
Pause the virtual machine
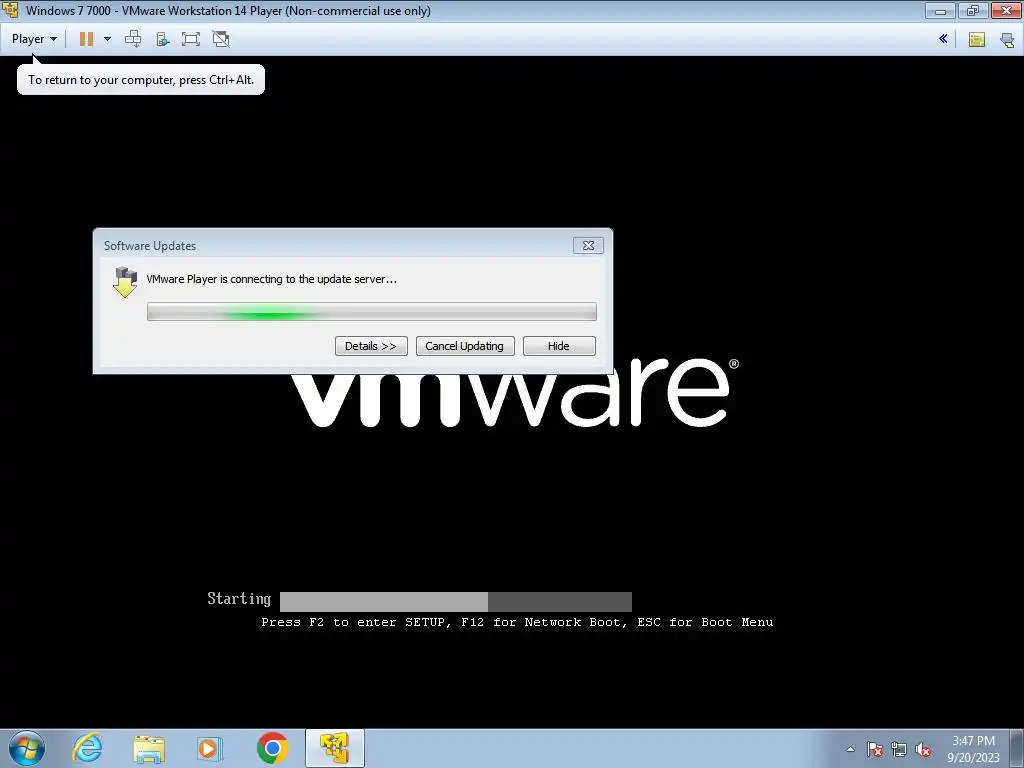click(x=86, y=39)
